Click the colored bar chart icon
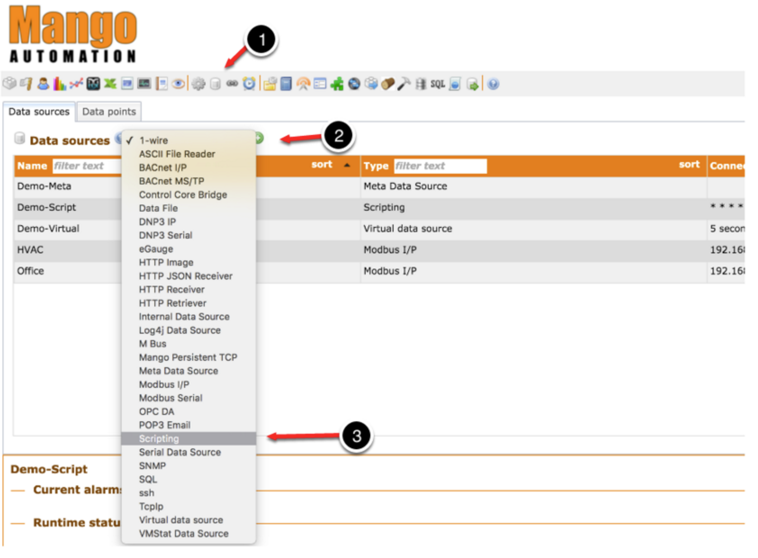This screenshot has height=558, width=758. (x=59, y=84)
